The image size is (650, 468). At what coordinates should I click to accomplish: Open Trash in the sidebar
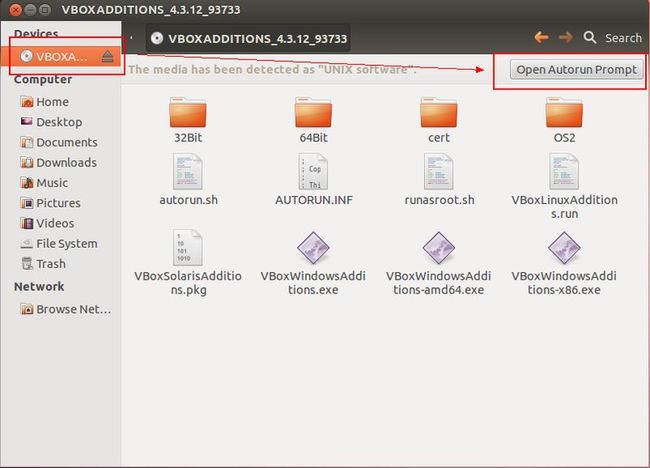[61, 264]
